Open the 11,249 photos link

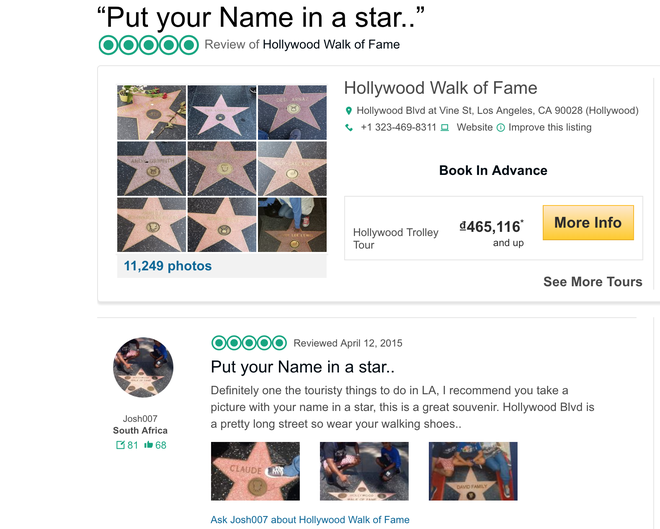(168, 266)
